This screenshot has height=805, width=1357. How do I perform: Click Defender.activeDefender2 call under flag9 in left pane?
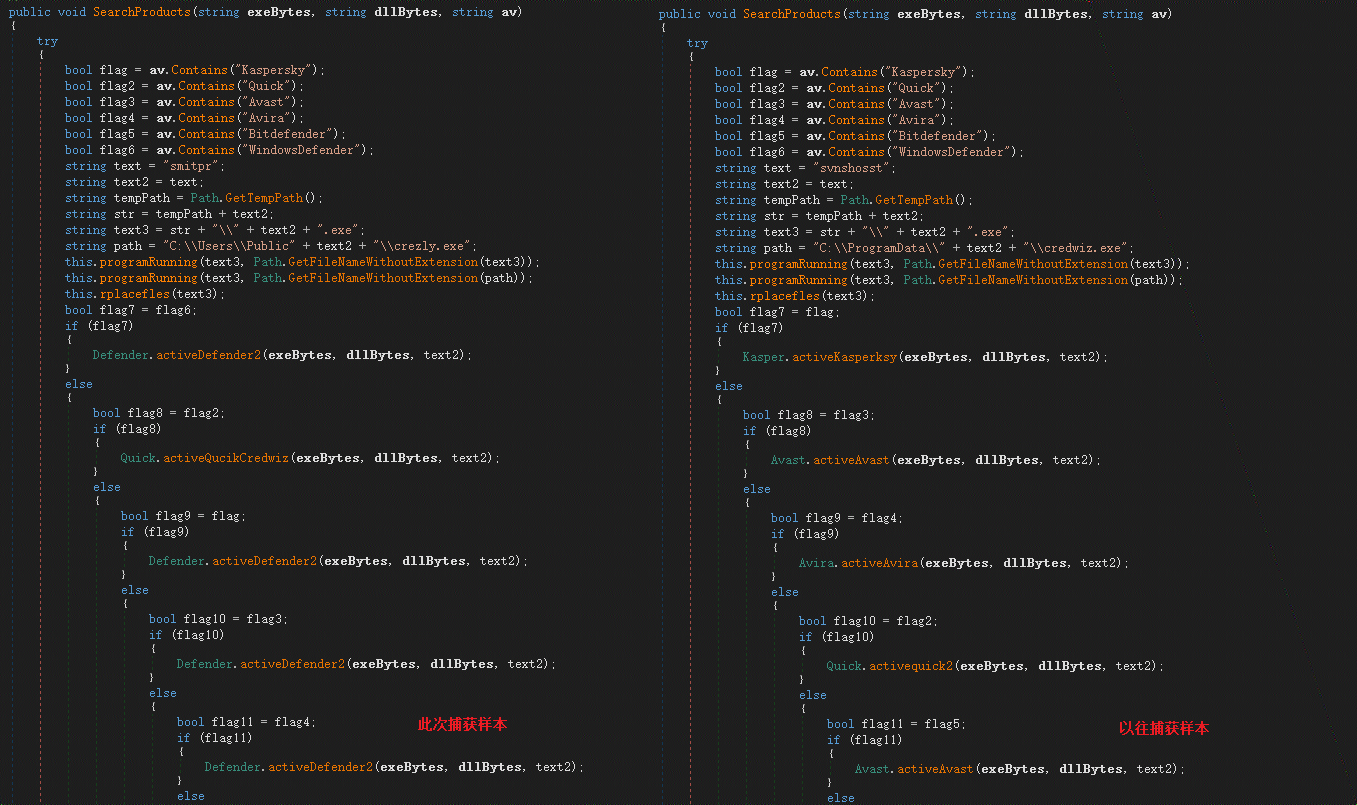coord(338,561)
